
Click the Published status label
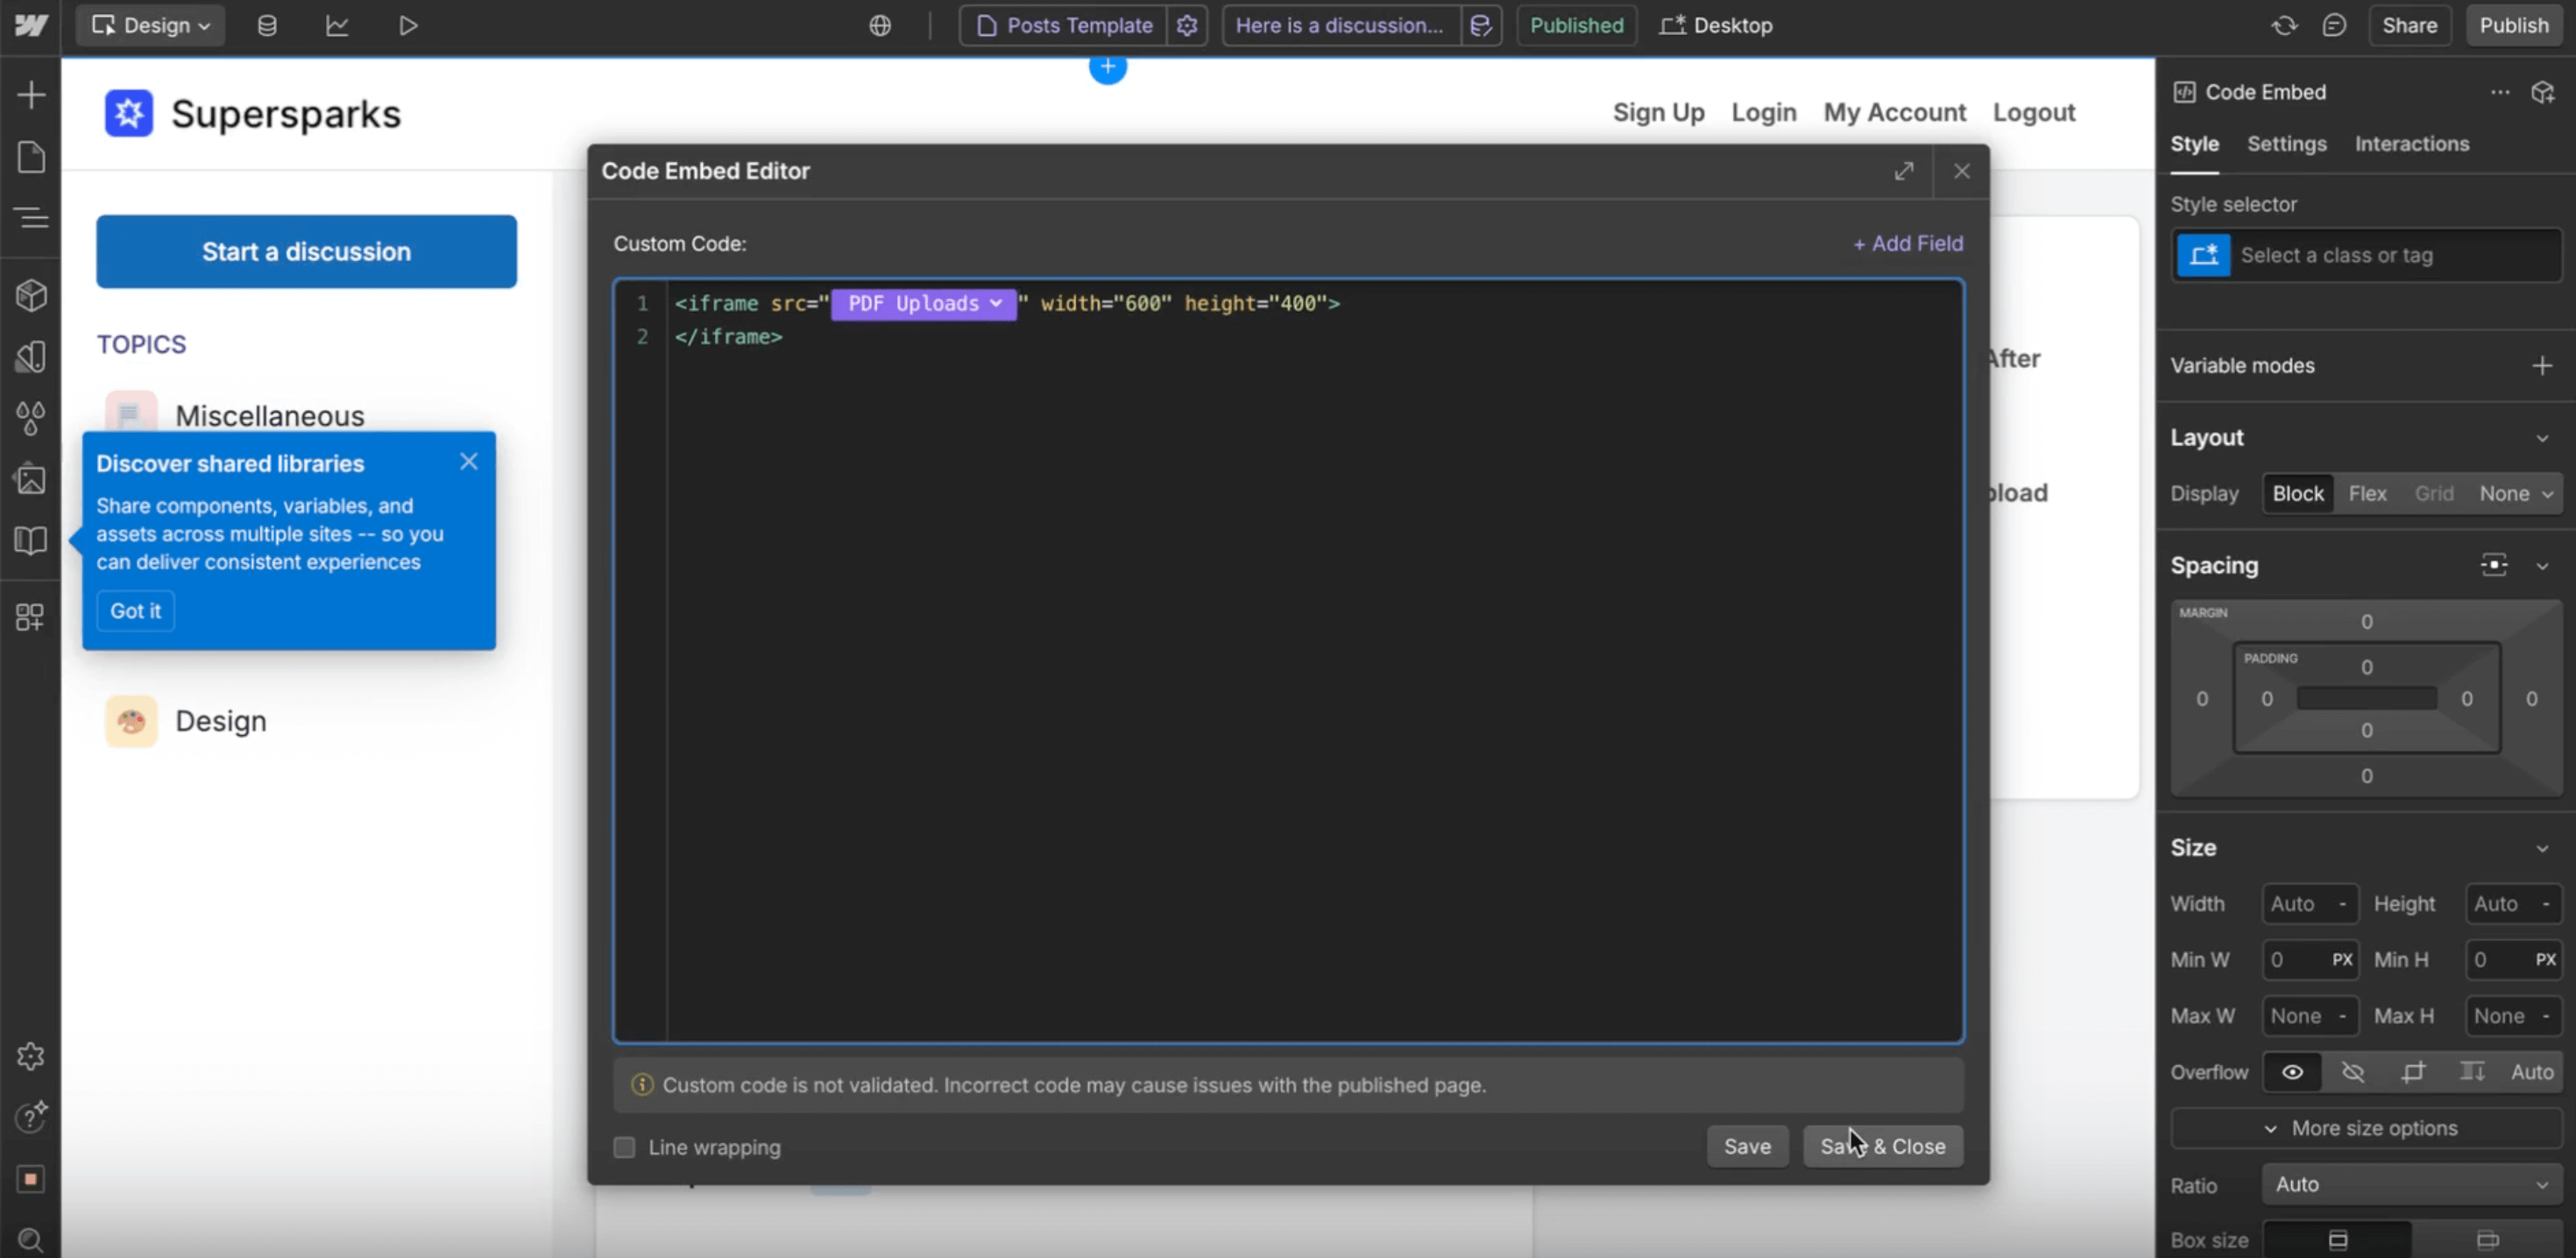point(1576,25)
